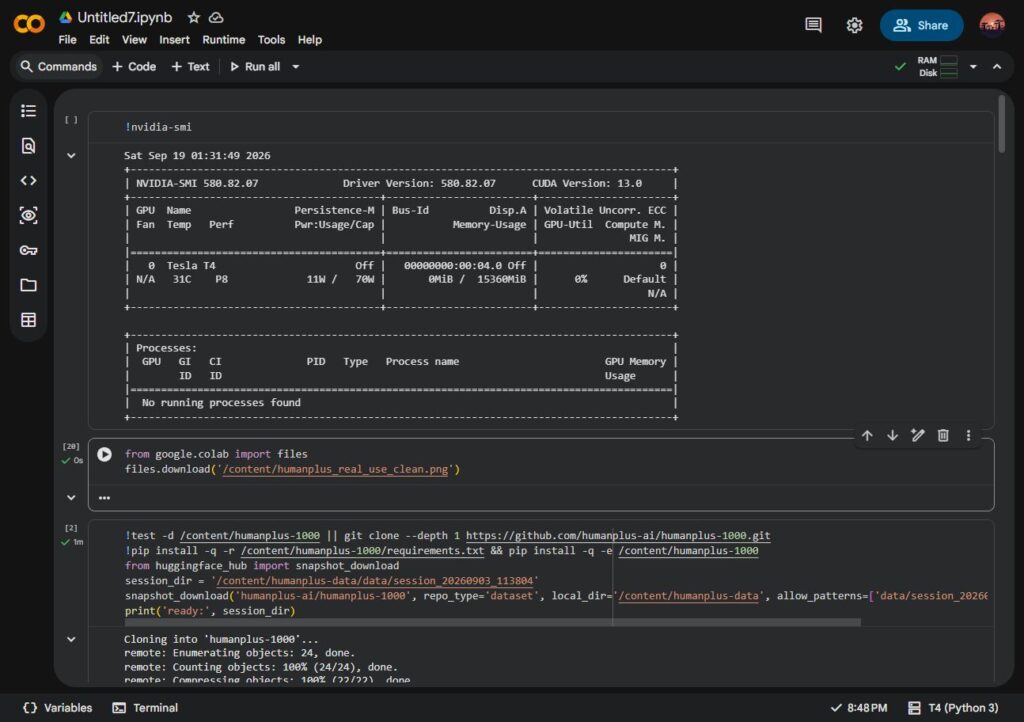Edit cell with the AI pencil icon

(918, 435)
